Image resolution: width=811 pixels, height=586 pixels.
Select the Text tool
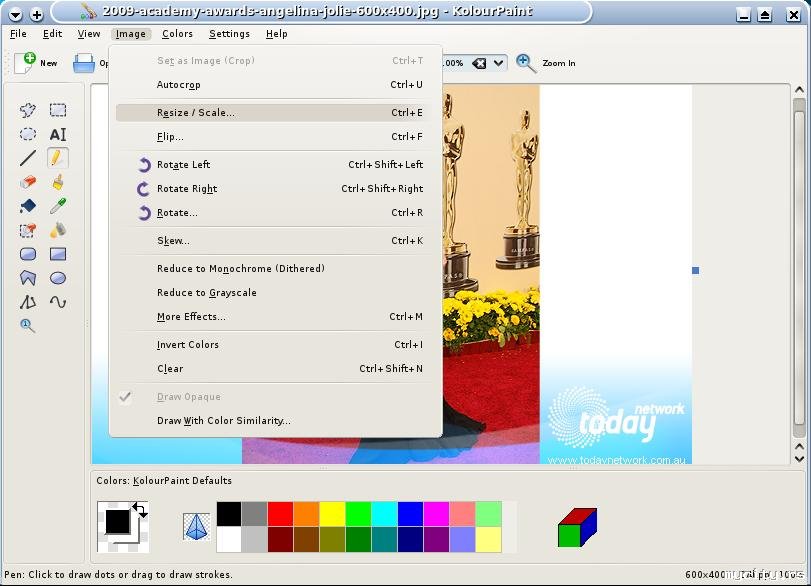pos(58,134)
